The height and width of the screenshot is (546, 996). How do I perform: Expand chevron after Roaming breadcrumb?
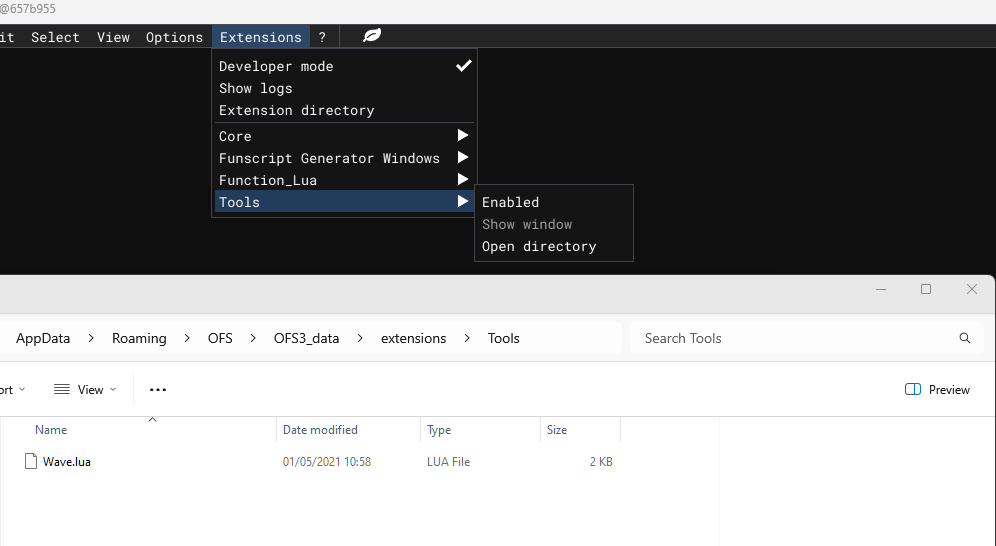[x=187, y=338]
